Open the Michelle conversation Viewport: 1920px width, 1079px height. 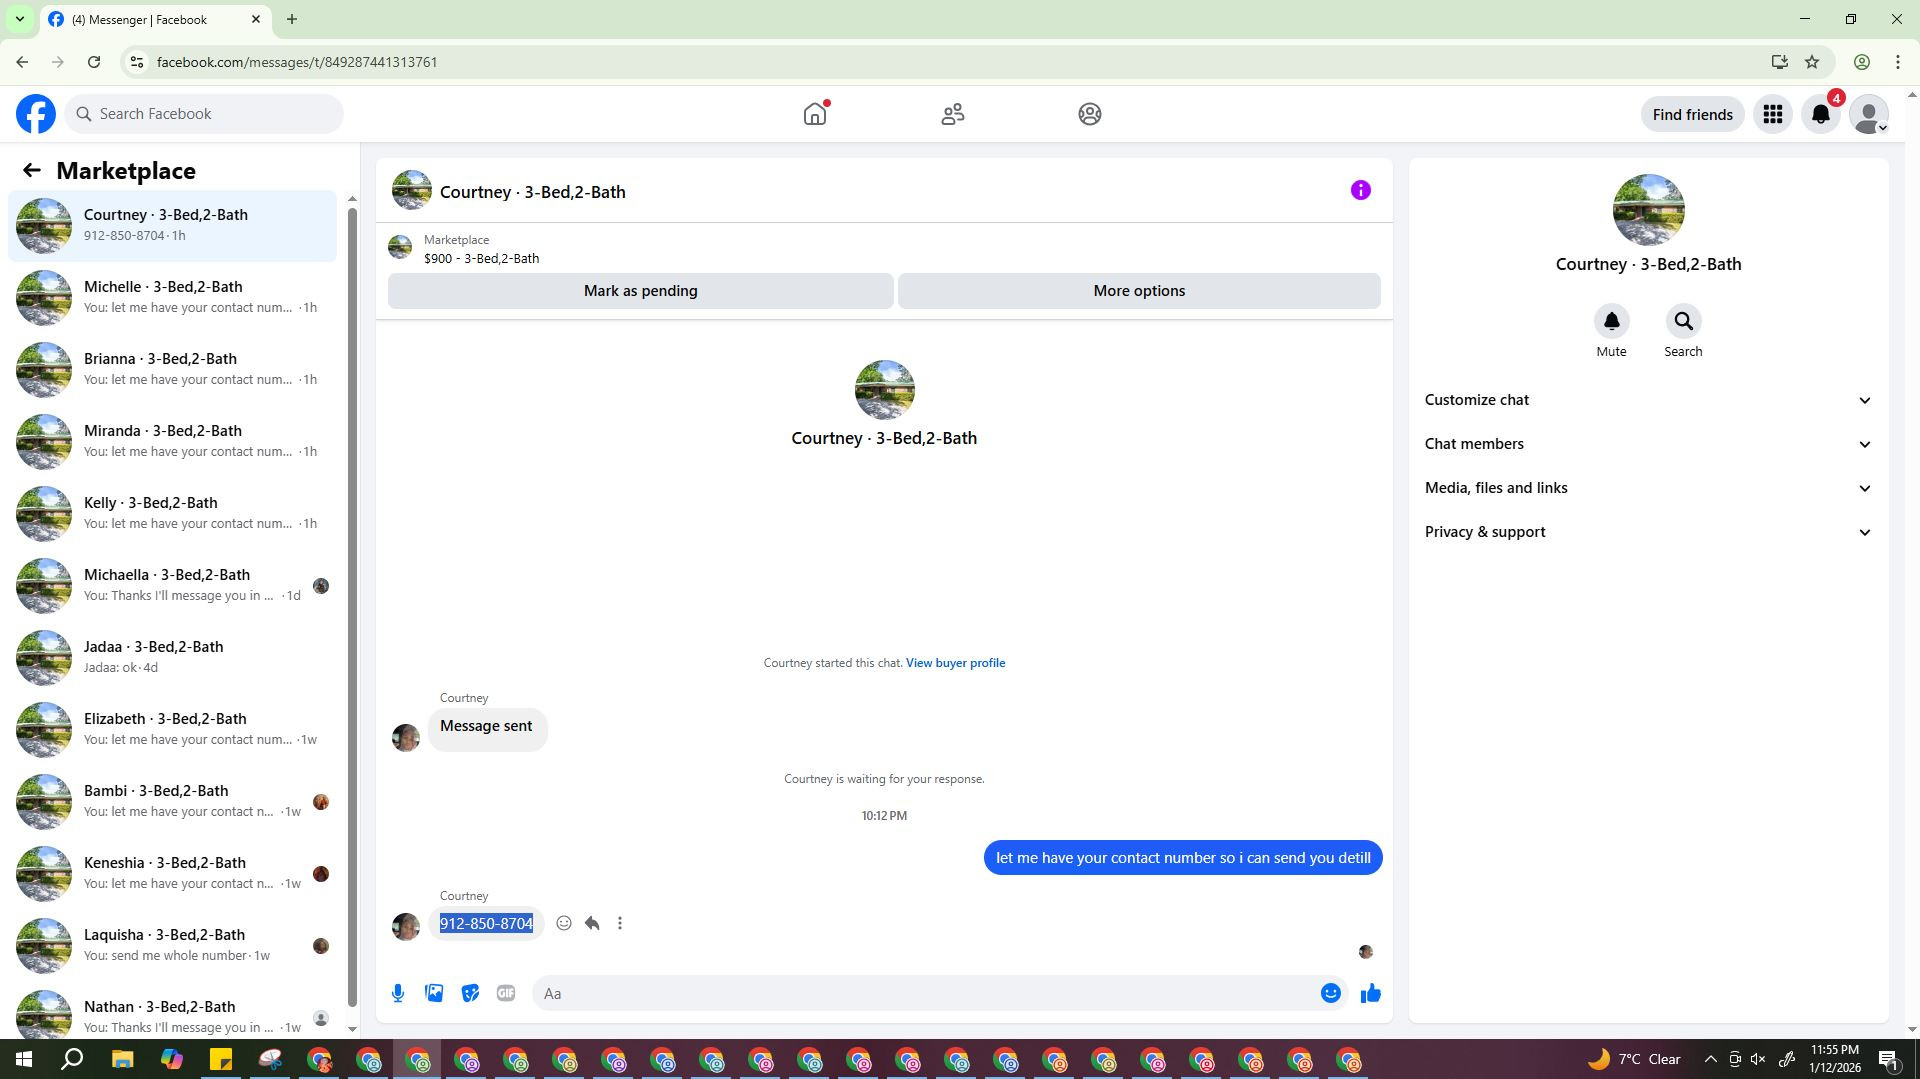coord(172,297)
